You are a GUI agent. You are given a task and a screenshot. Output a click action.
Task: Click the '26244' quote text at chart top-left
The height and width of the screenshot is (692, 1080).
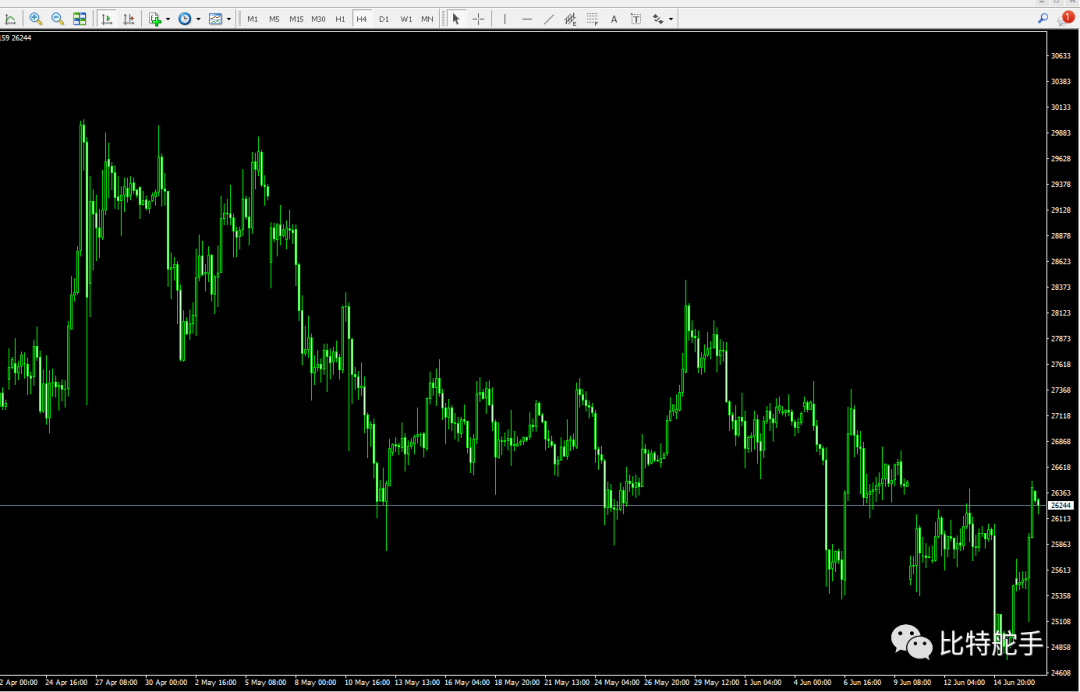pos(21,38)
